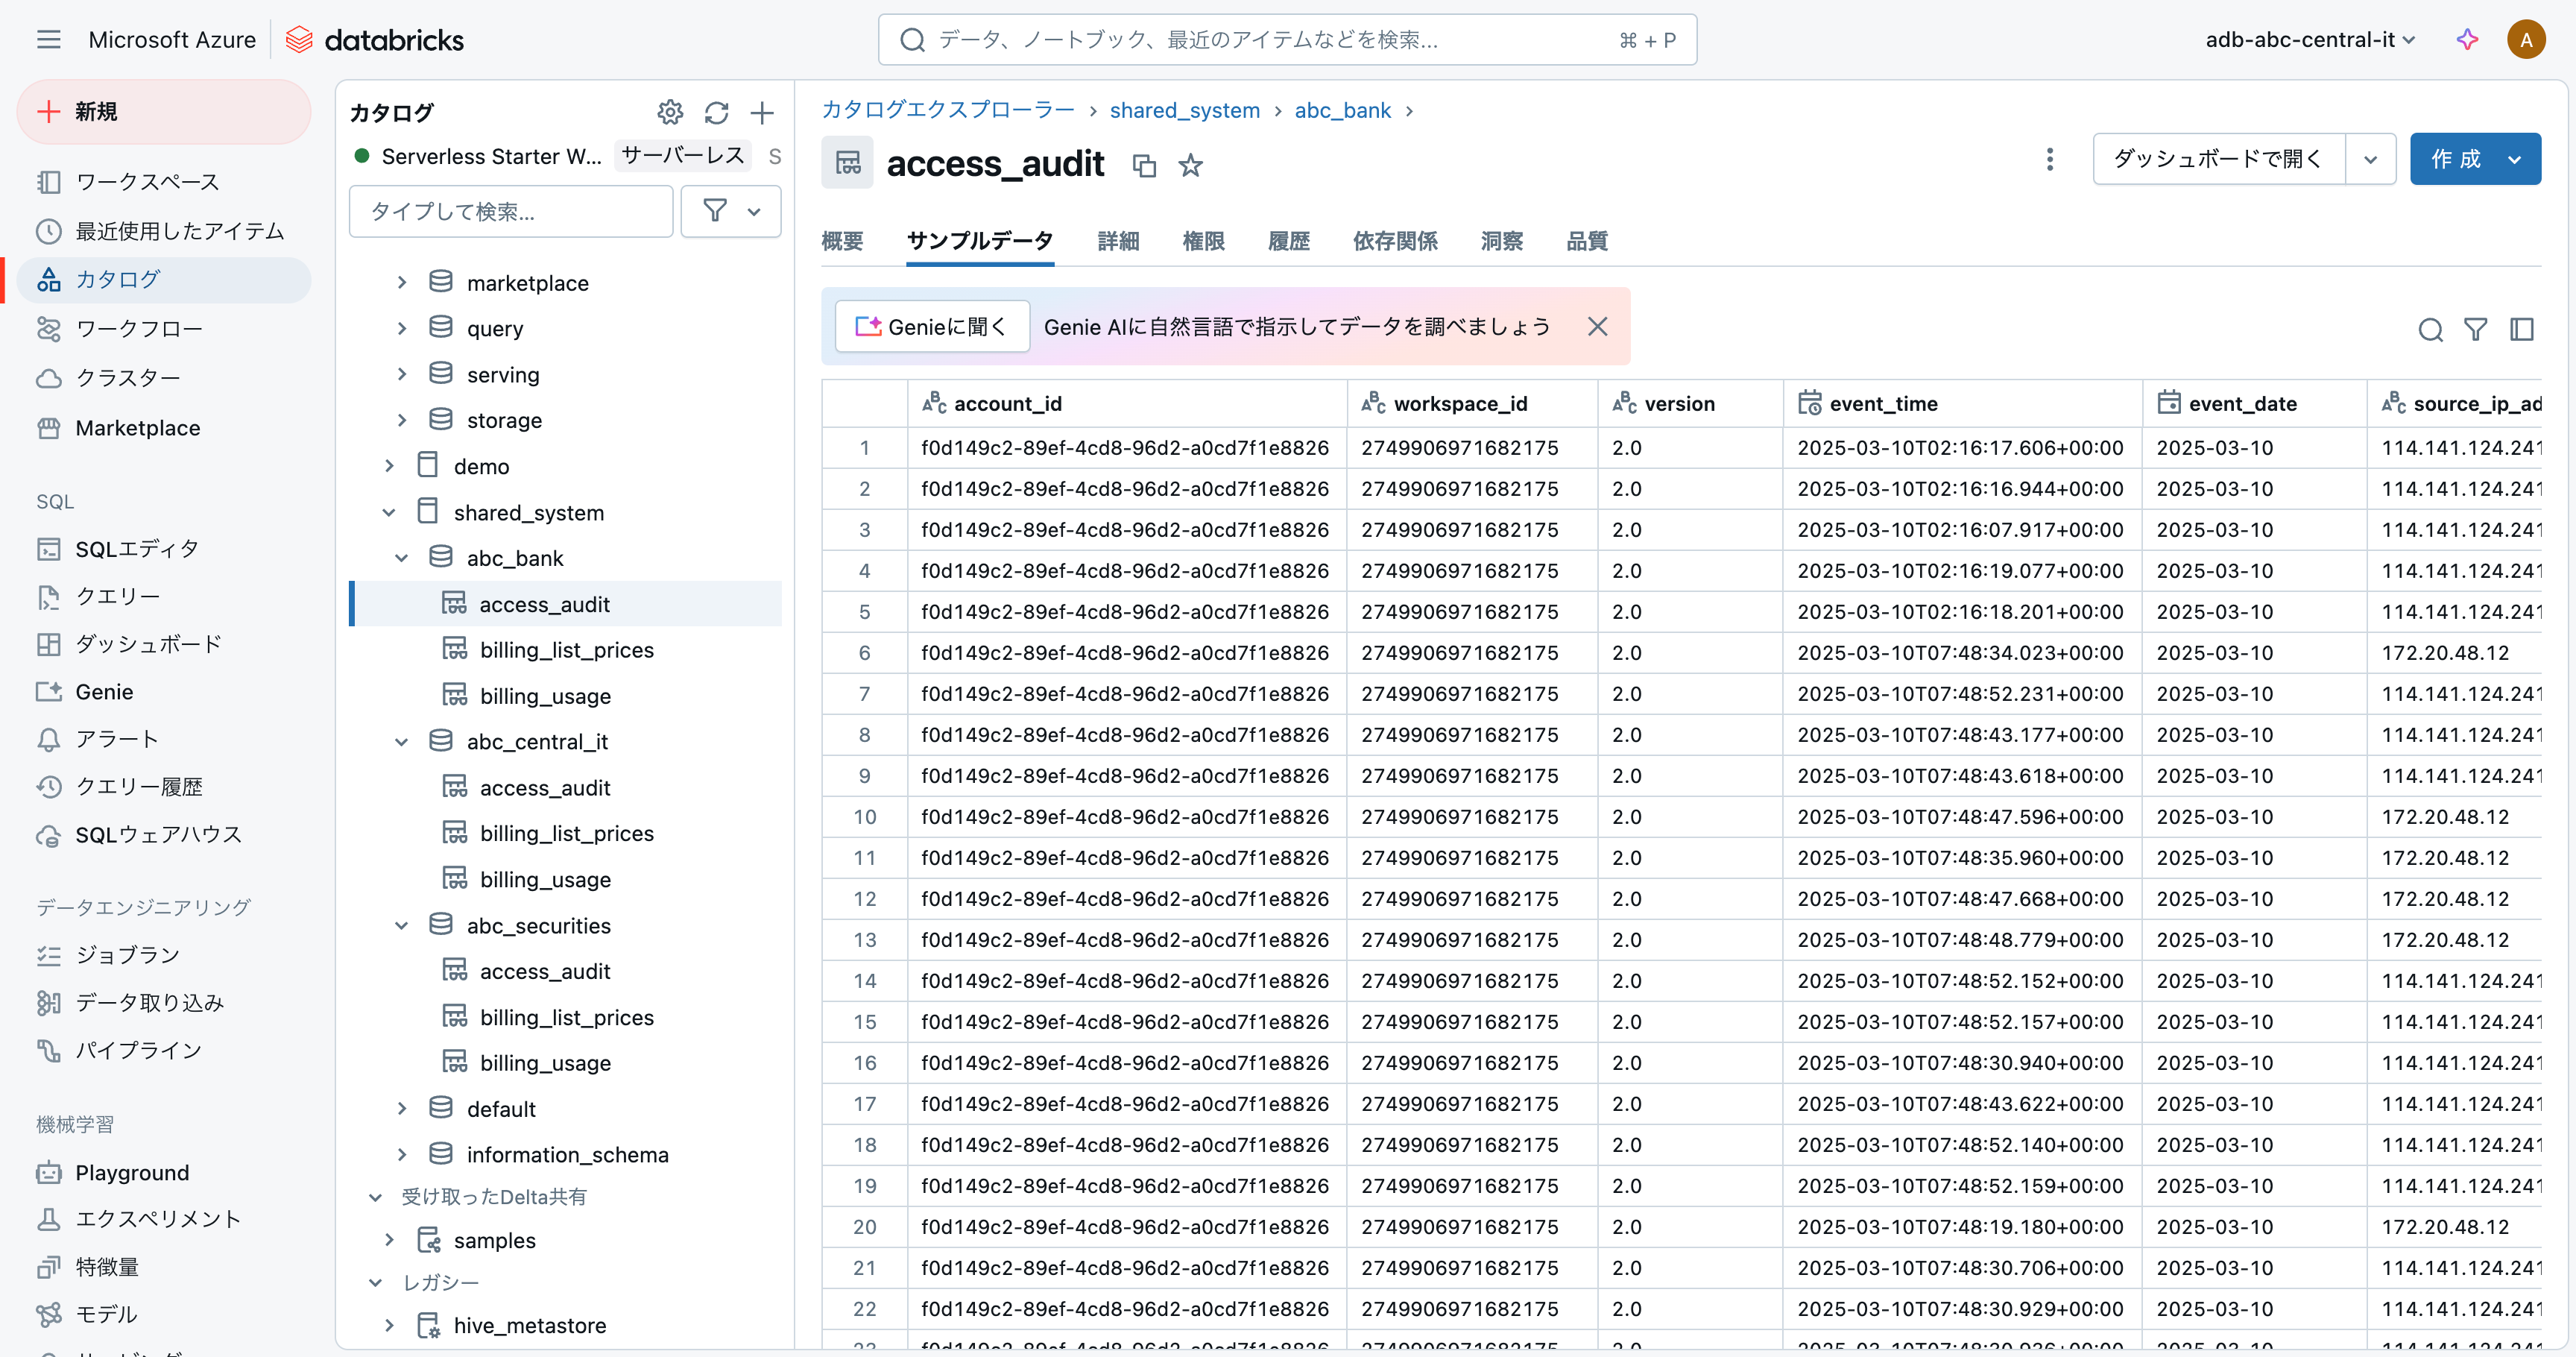Switch to the 依存関係 tab

1395,241
